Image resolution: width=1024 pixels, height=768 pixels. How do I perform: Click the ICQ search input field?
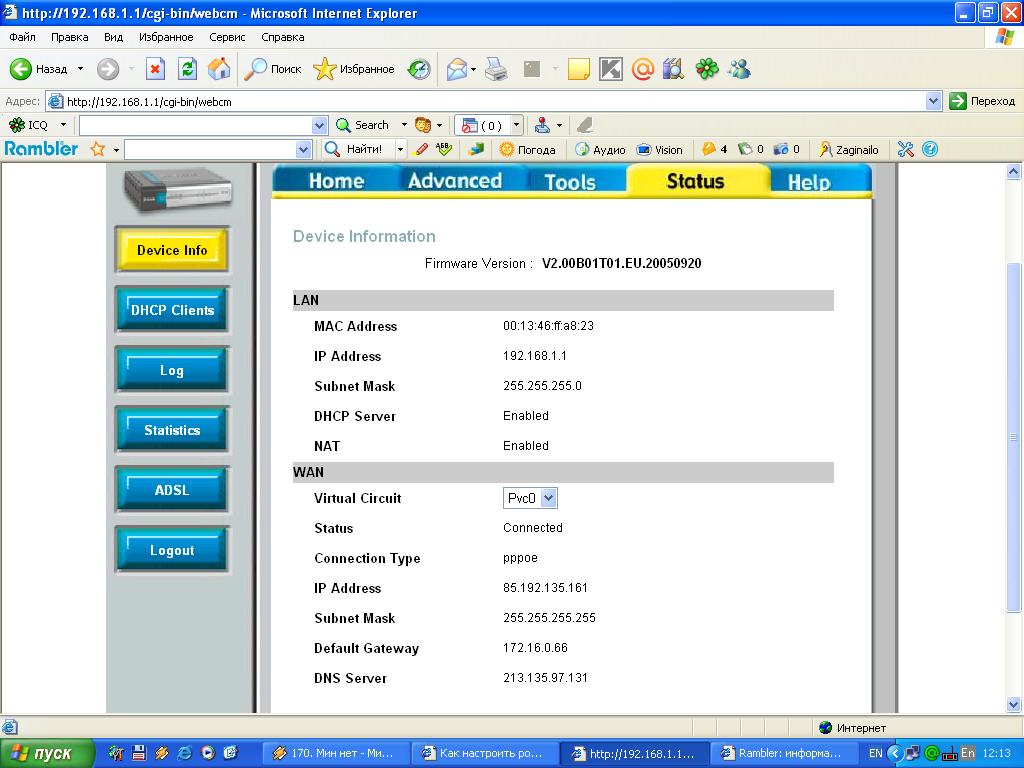[x=195, y=125]
